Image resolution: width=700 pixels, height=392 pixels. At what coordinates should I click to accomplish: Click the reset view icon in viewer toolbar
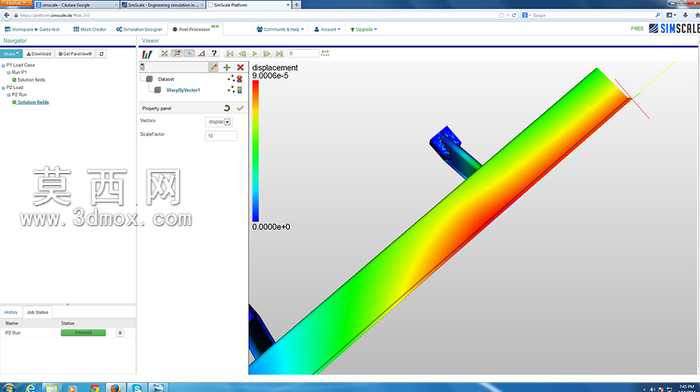(x=164, y=54)
